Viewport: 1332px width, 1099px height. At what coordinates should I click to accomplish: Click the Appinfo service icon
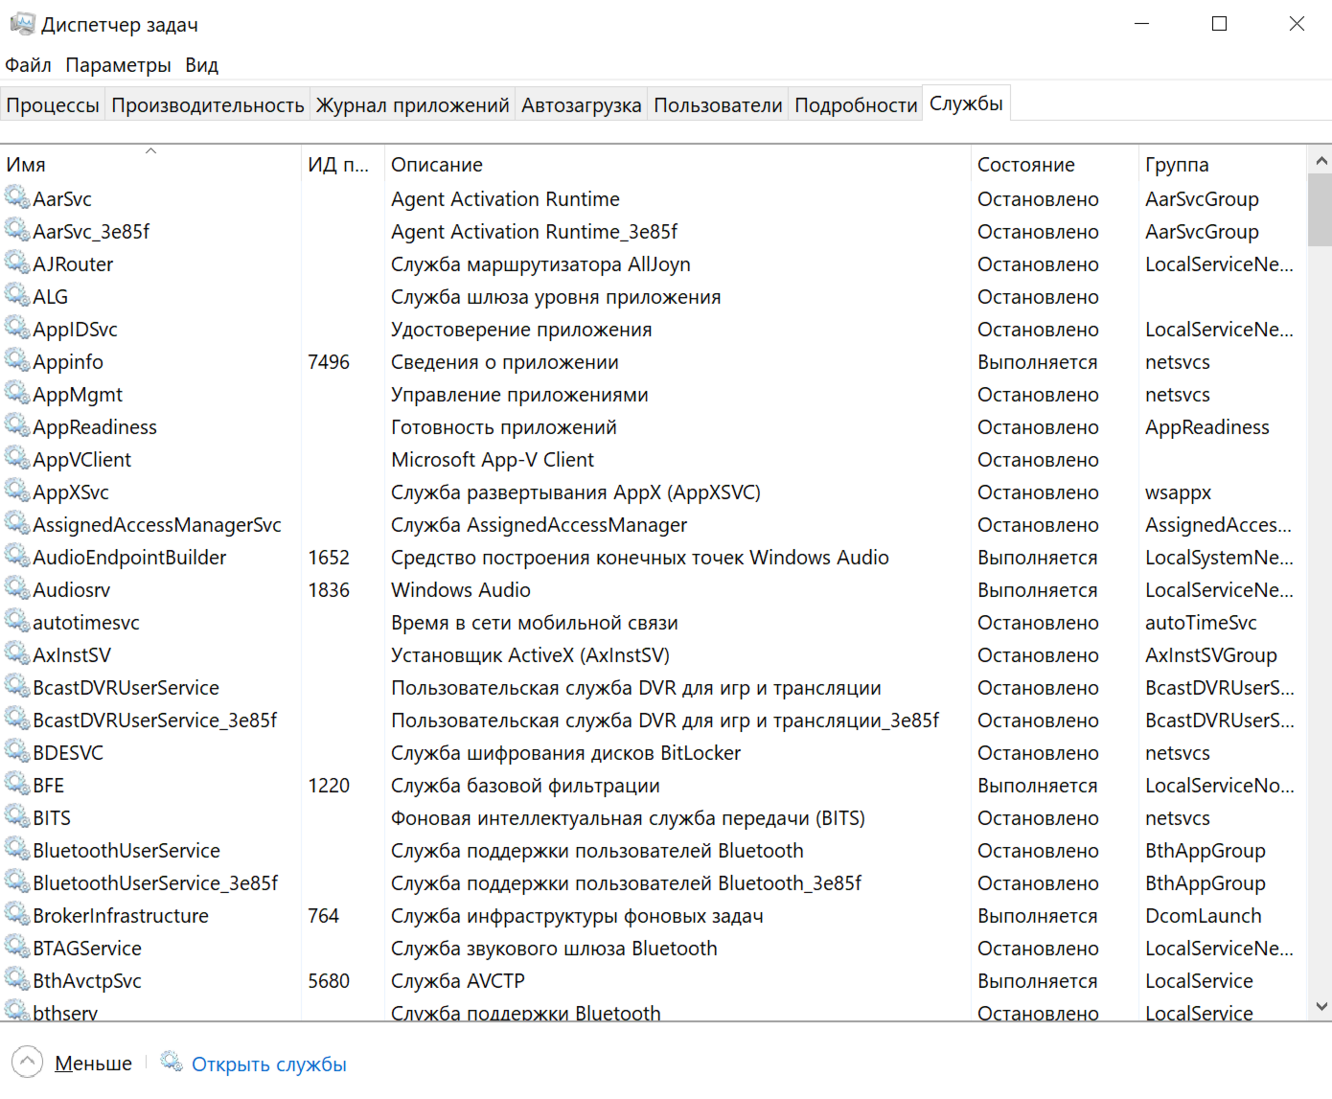pyautogui.click(x=17, y=361)
